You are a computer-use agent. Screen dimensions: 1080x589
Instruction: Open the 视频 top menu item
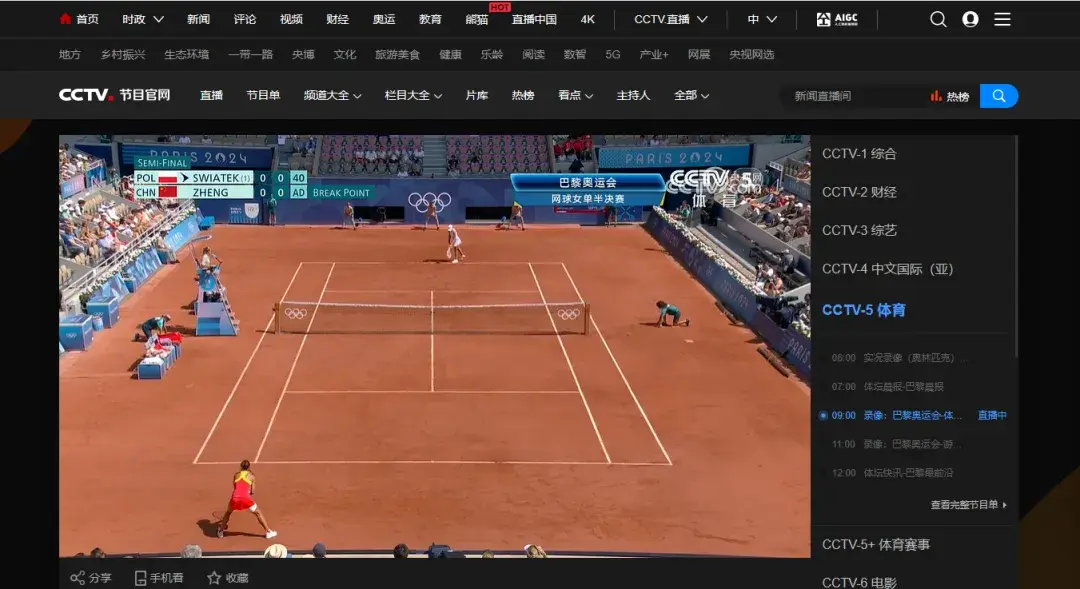(x=291, y=19)
